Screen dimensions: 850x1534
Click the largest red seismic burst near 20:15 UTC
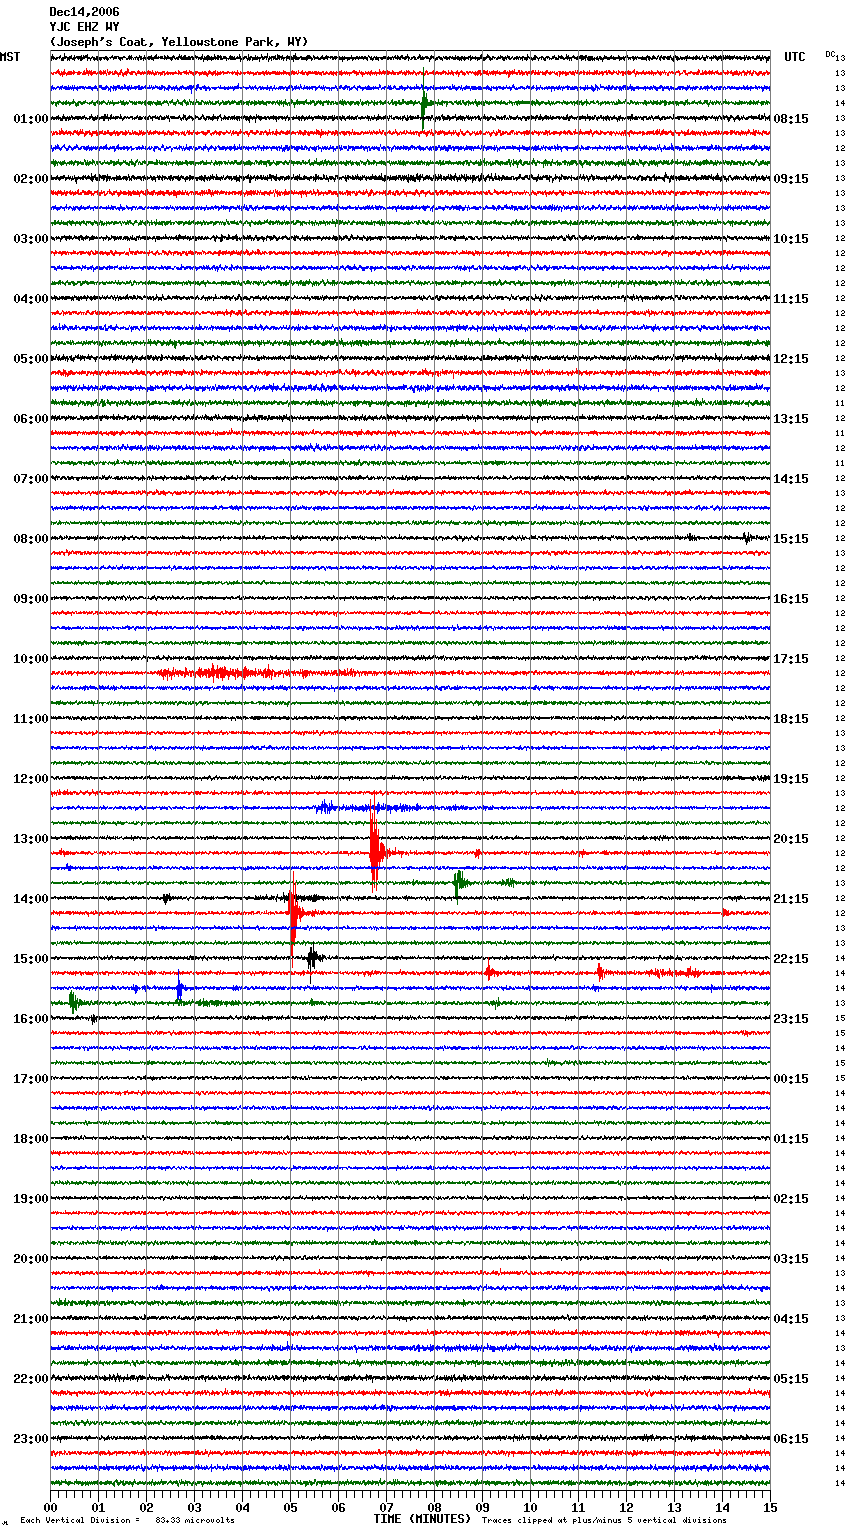point(375,845)
